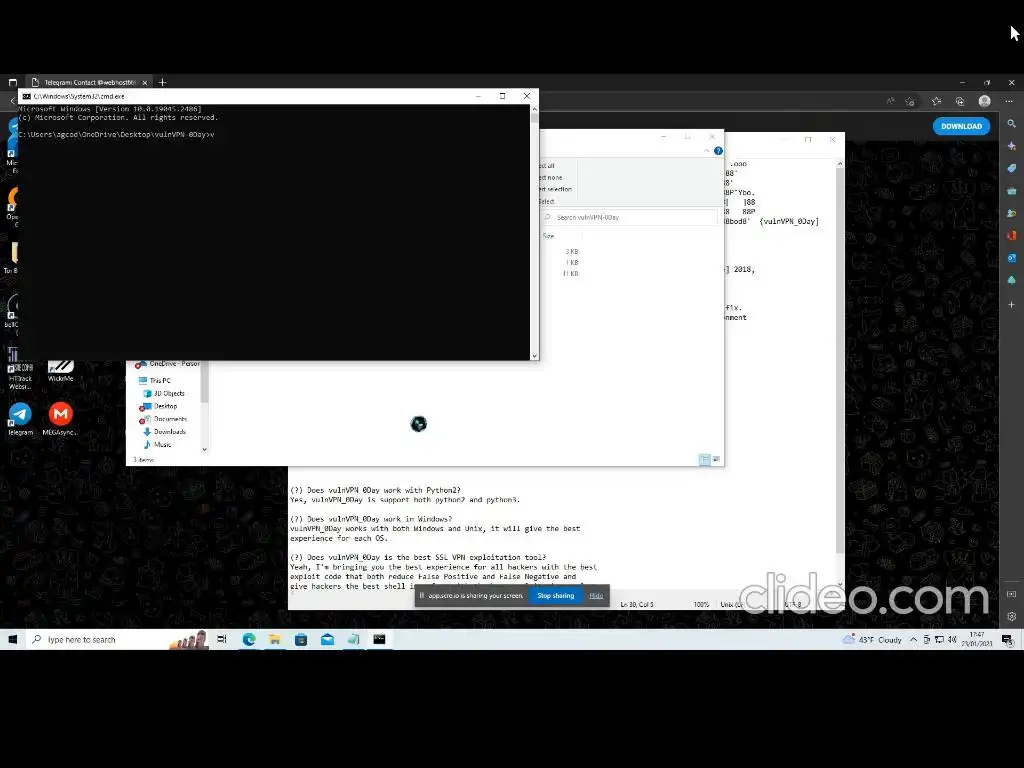Hide the screen sharing notification bar

point(596,596)
